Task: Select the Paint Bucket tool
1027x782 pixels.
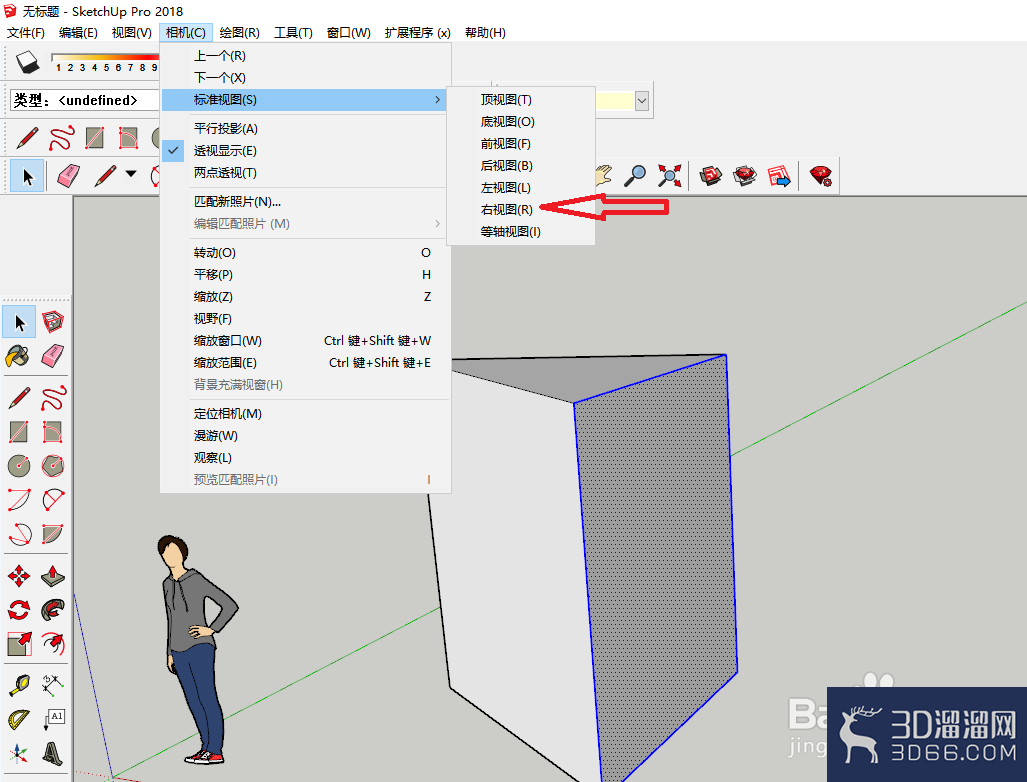Action: 18,356
